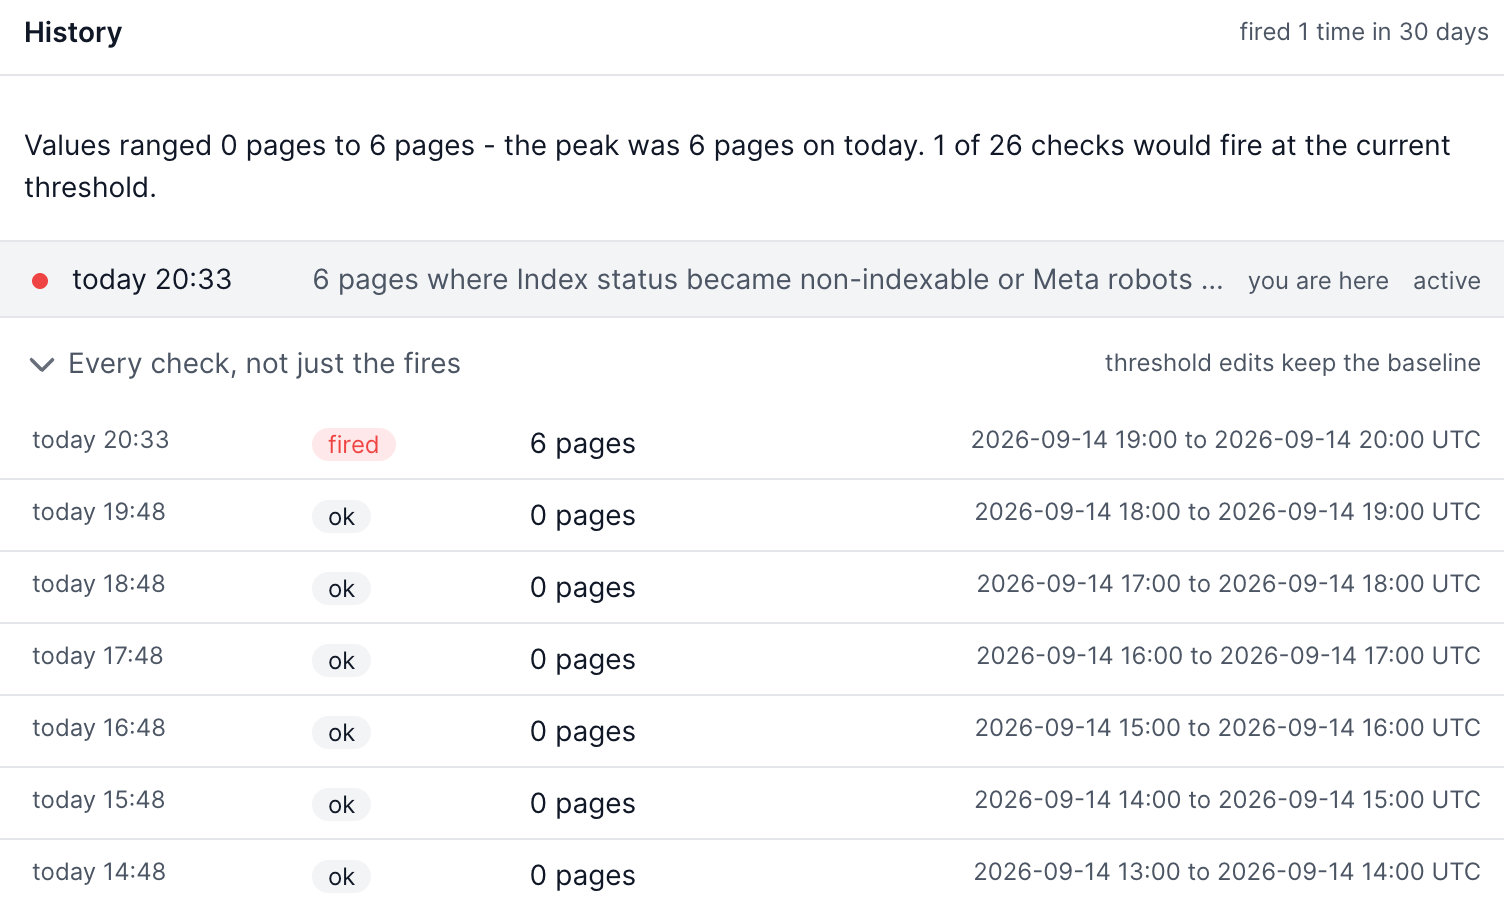
Task: Select the '6 pages' value in the fired check
Action: coord(583,444)
